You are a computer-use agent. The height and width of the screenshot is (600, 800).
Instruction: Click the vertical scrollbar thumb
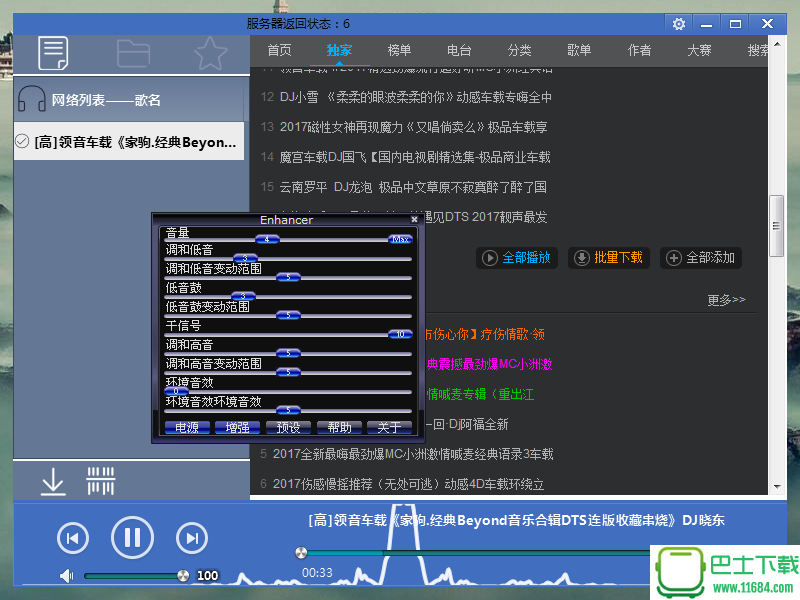point(776,226)
